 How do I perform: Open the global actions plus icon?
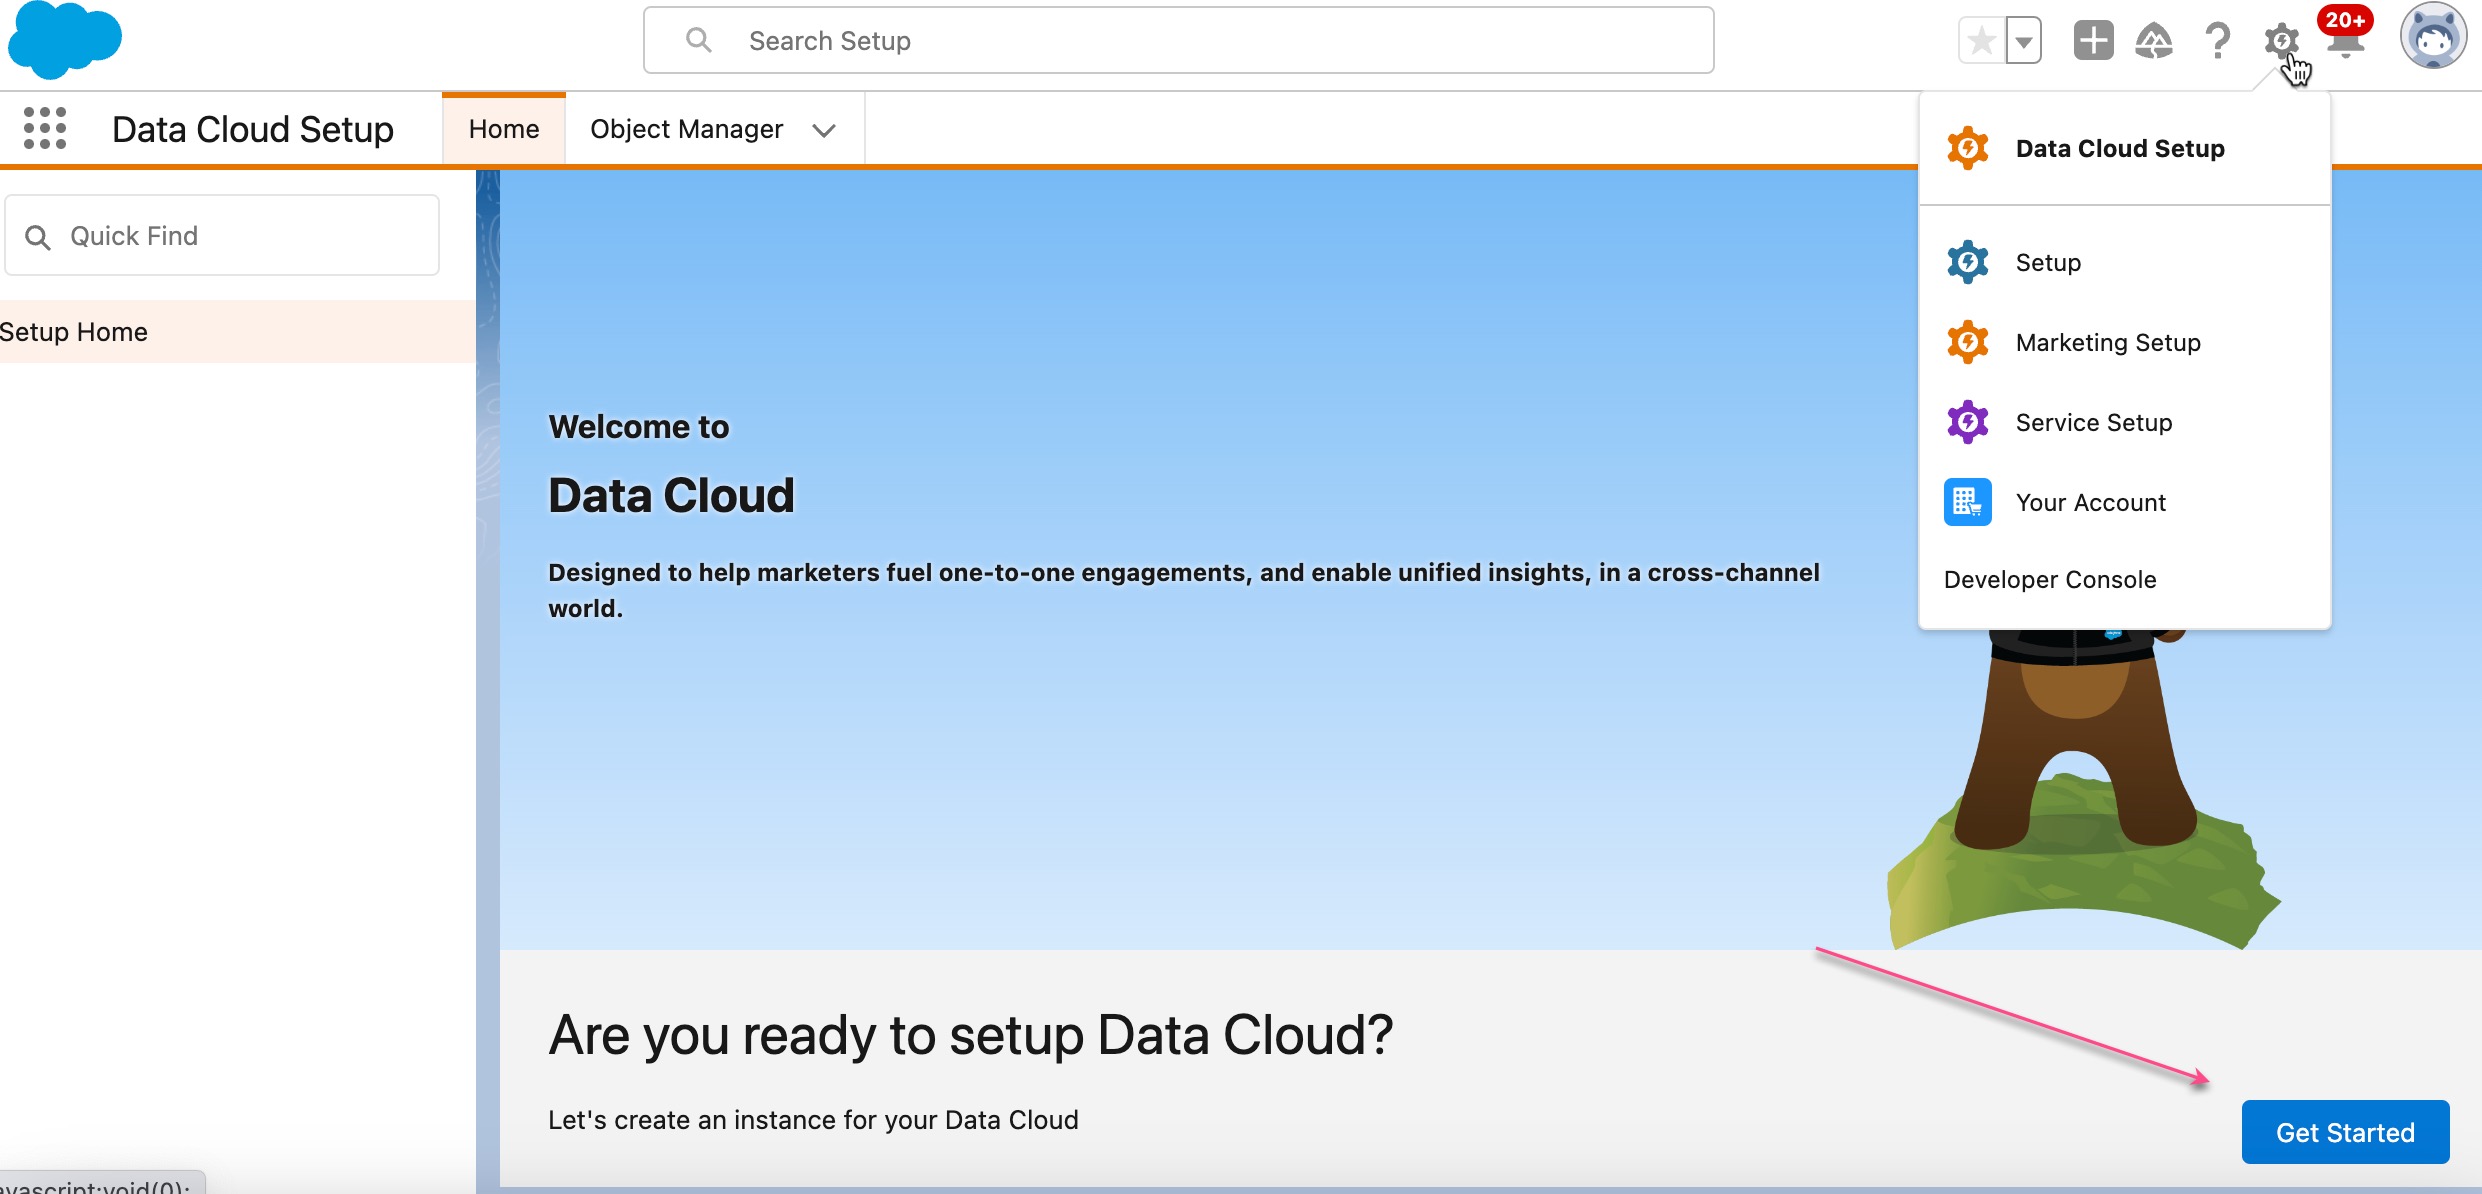pyautogui.click(x=2093, y=41)
